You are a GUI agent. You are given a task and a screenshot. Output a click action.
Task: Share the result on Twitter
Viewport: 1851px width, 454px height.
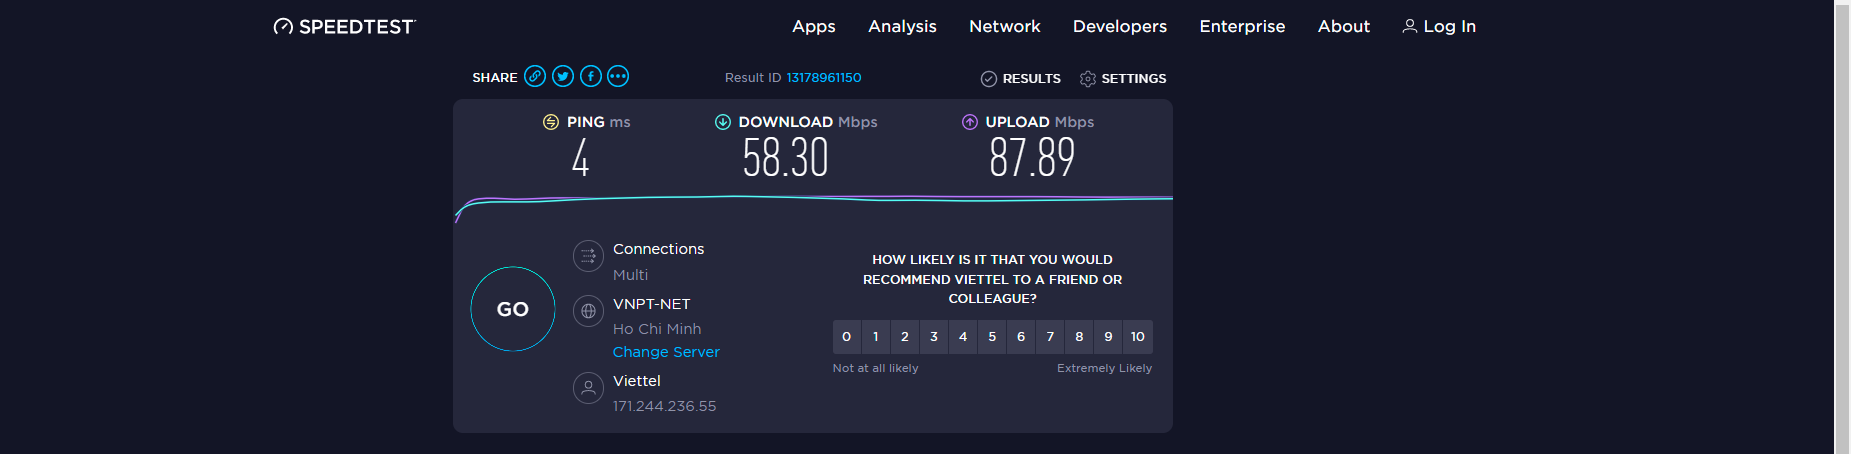[x=563, y=76]
